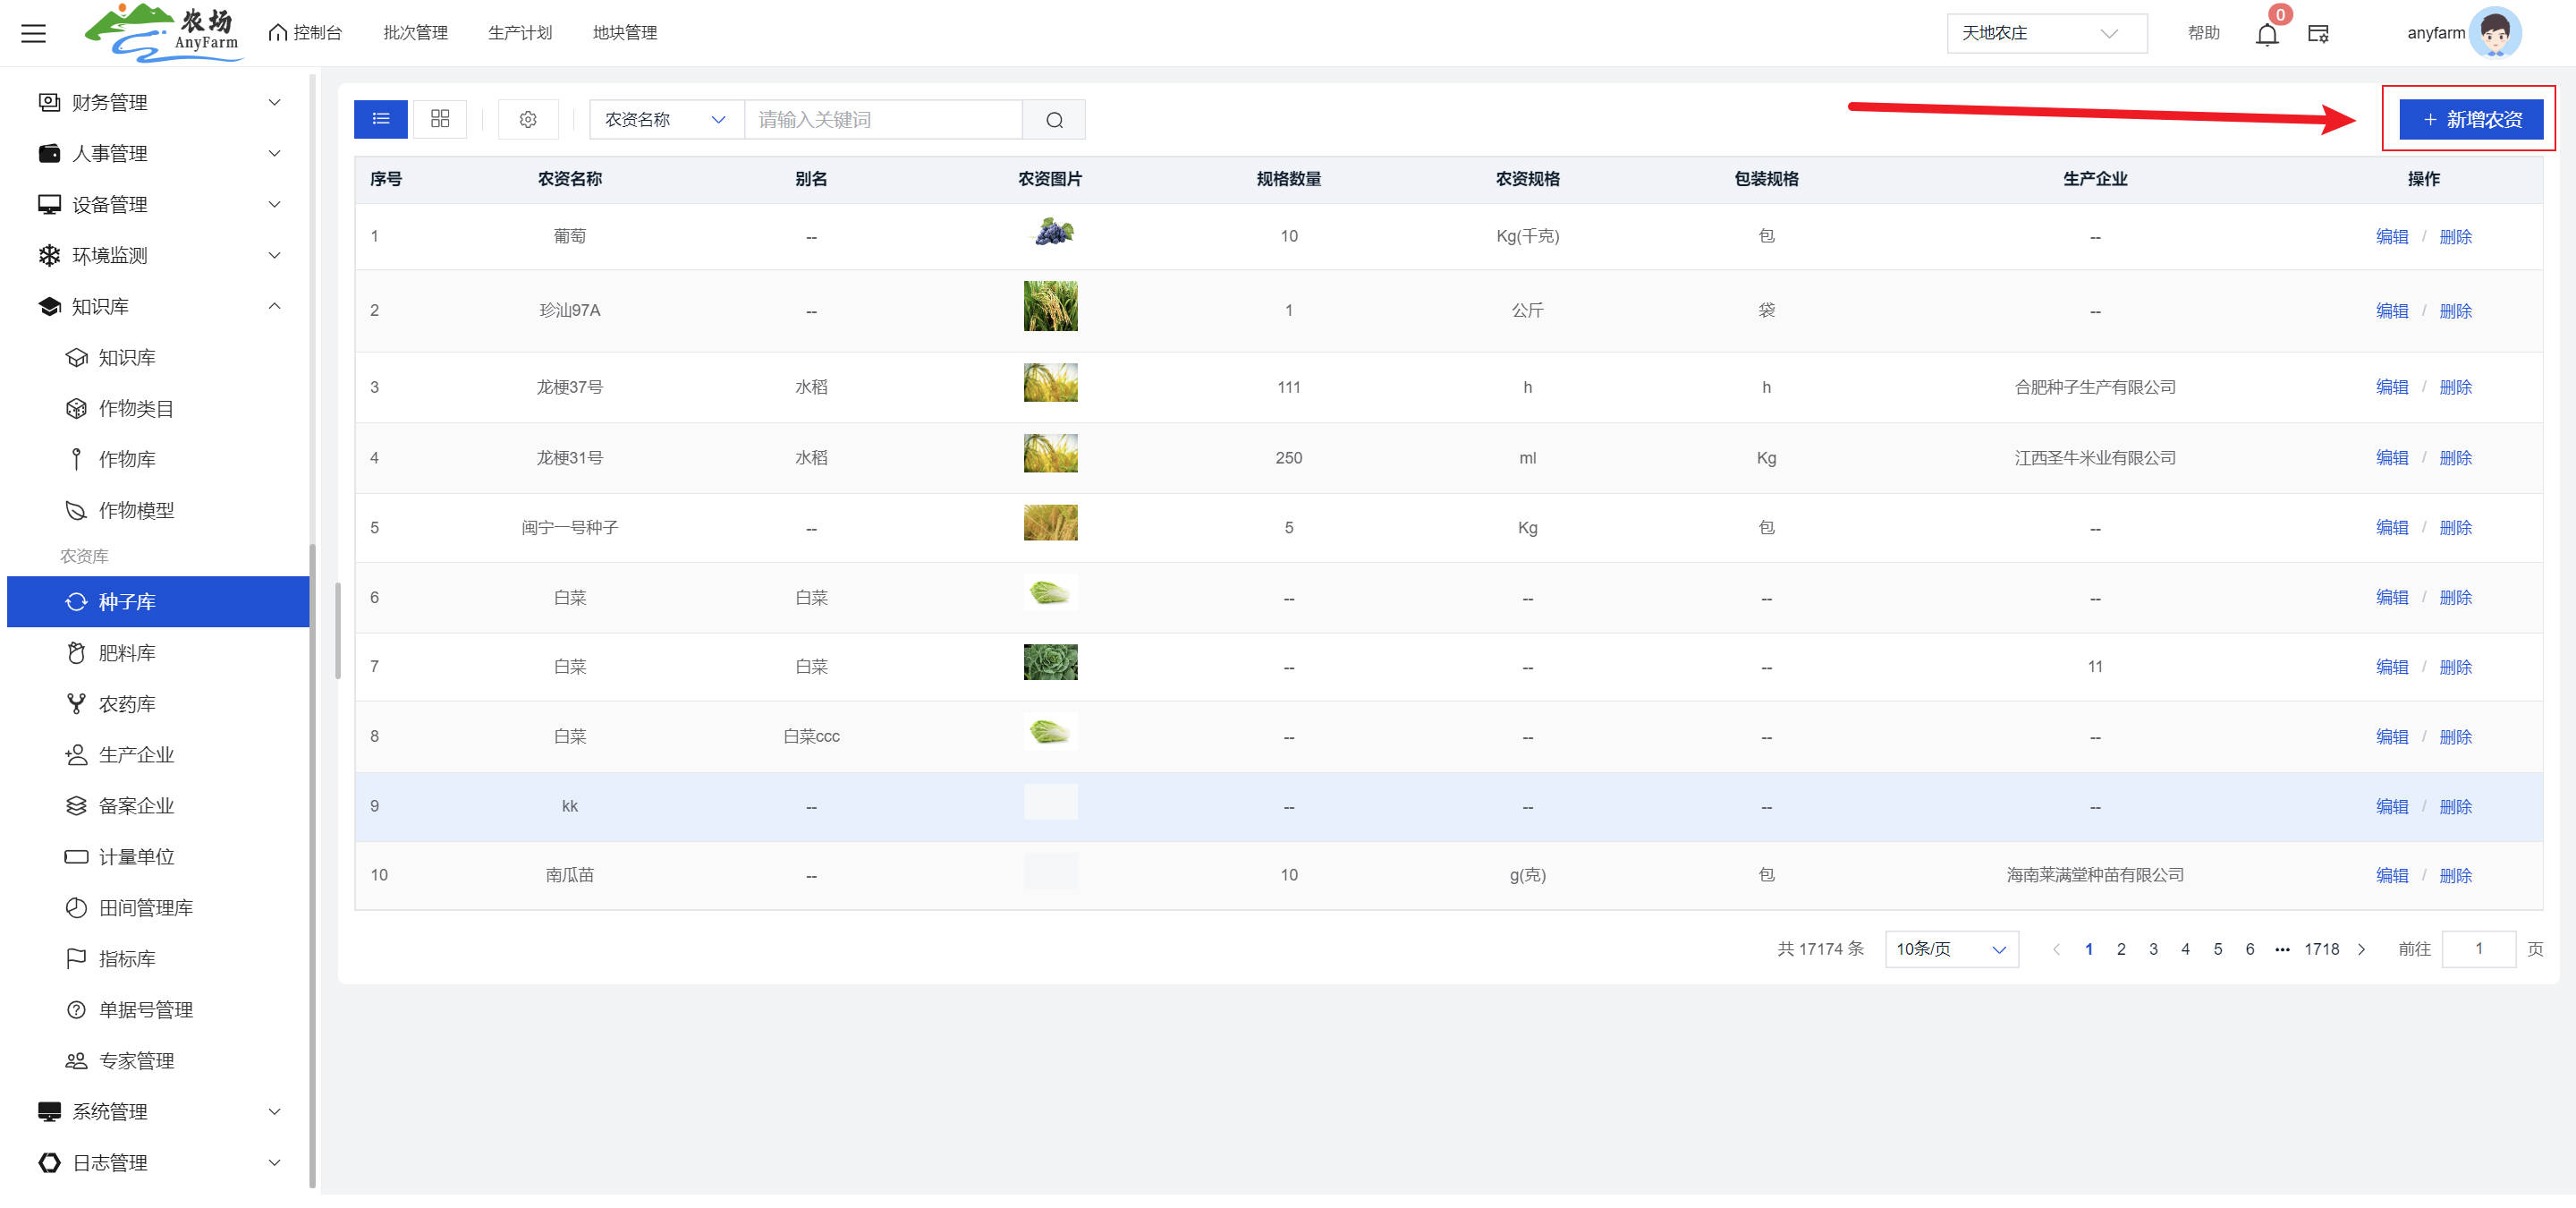Open 农药库 in the sidebar
Image resolution: width=2576 pixels, height=1208 pixels.
[x=127, y=704]
